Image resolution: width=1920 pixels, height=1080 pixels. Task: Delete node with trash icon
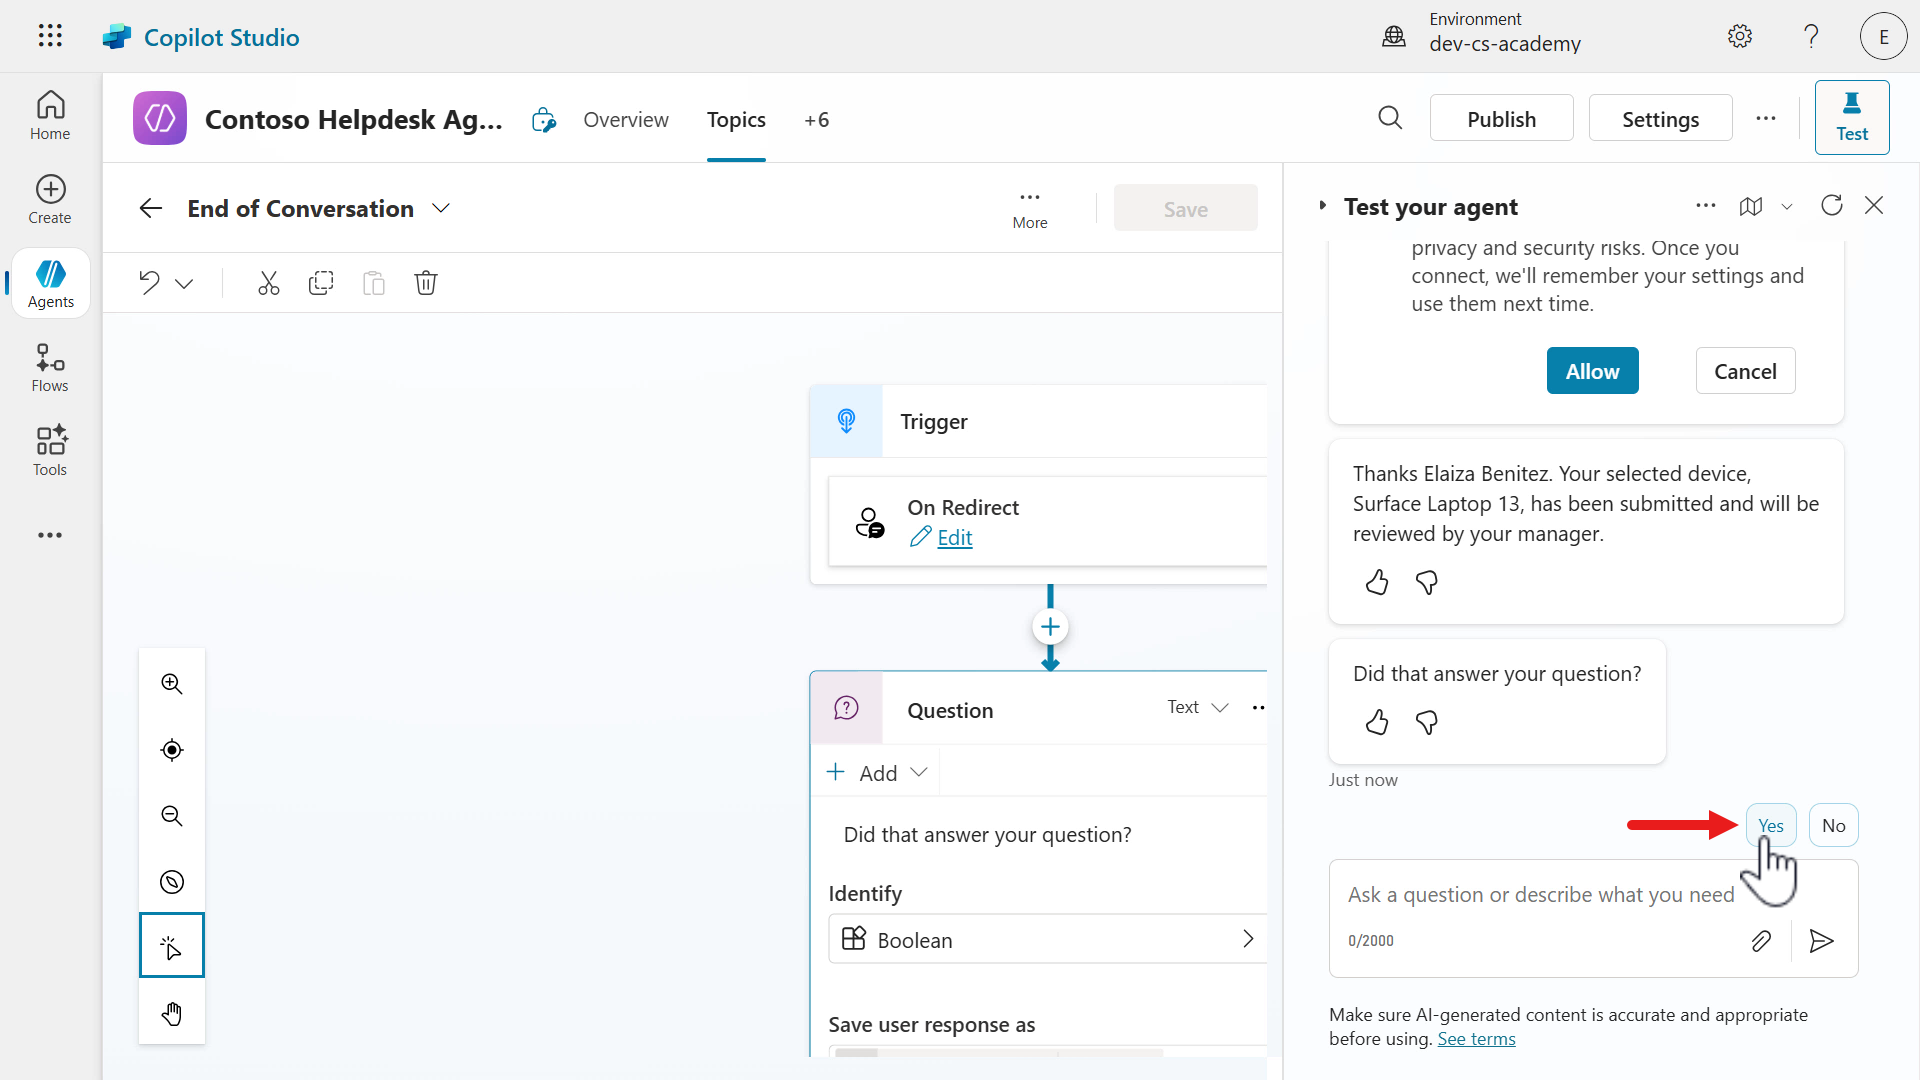(426, 283)
